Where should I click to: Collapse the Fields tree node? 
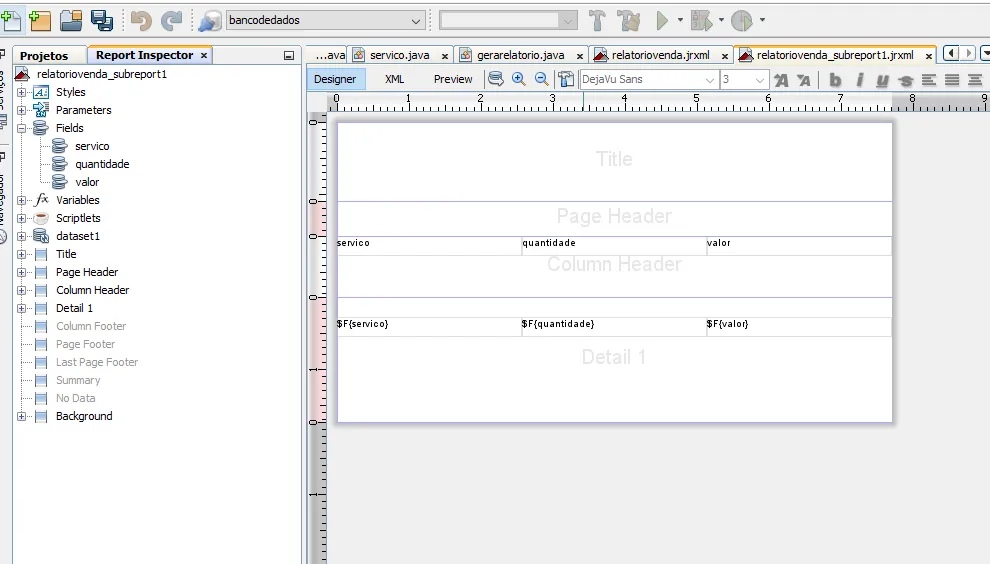(x=21, y=128)
